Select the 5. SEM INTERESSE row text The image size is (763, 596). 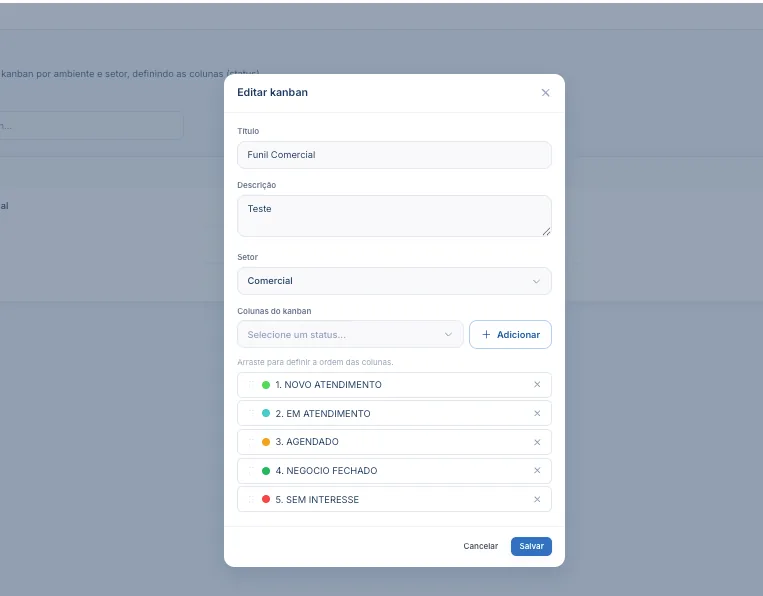pyautogui.click(x=317, y=499)
